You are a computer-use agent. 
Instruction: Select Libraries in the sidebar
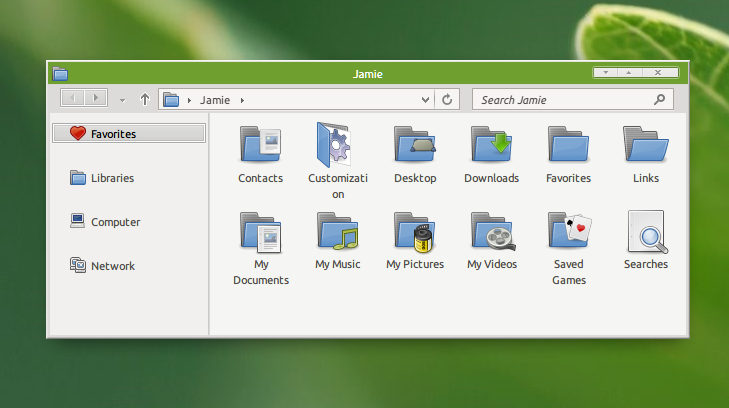pos(112,178)
